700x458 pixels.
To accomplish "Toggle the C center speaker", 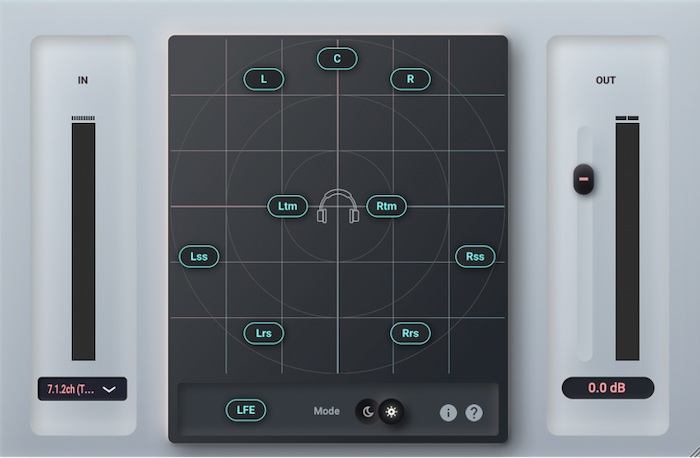I will point(337,59).
